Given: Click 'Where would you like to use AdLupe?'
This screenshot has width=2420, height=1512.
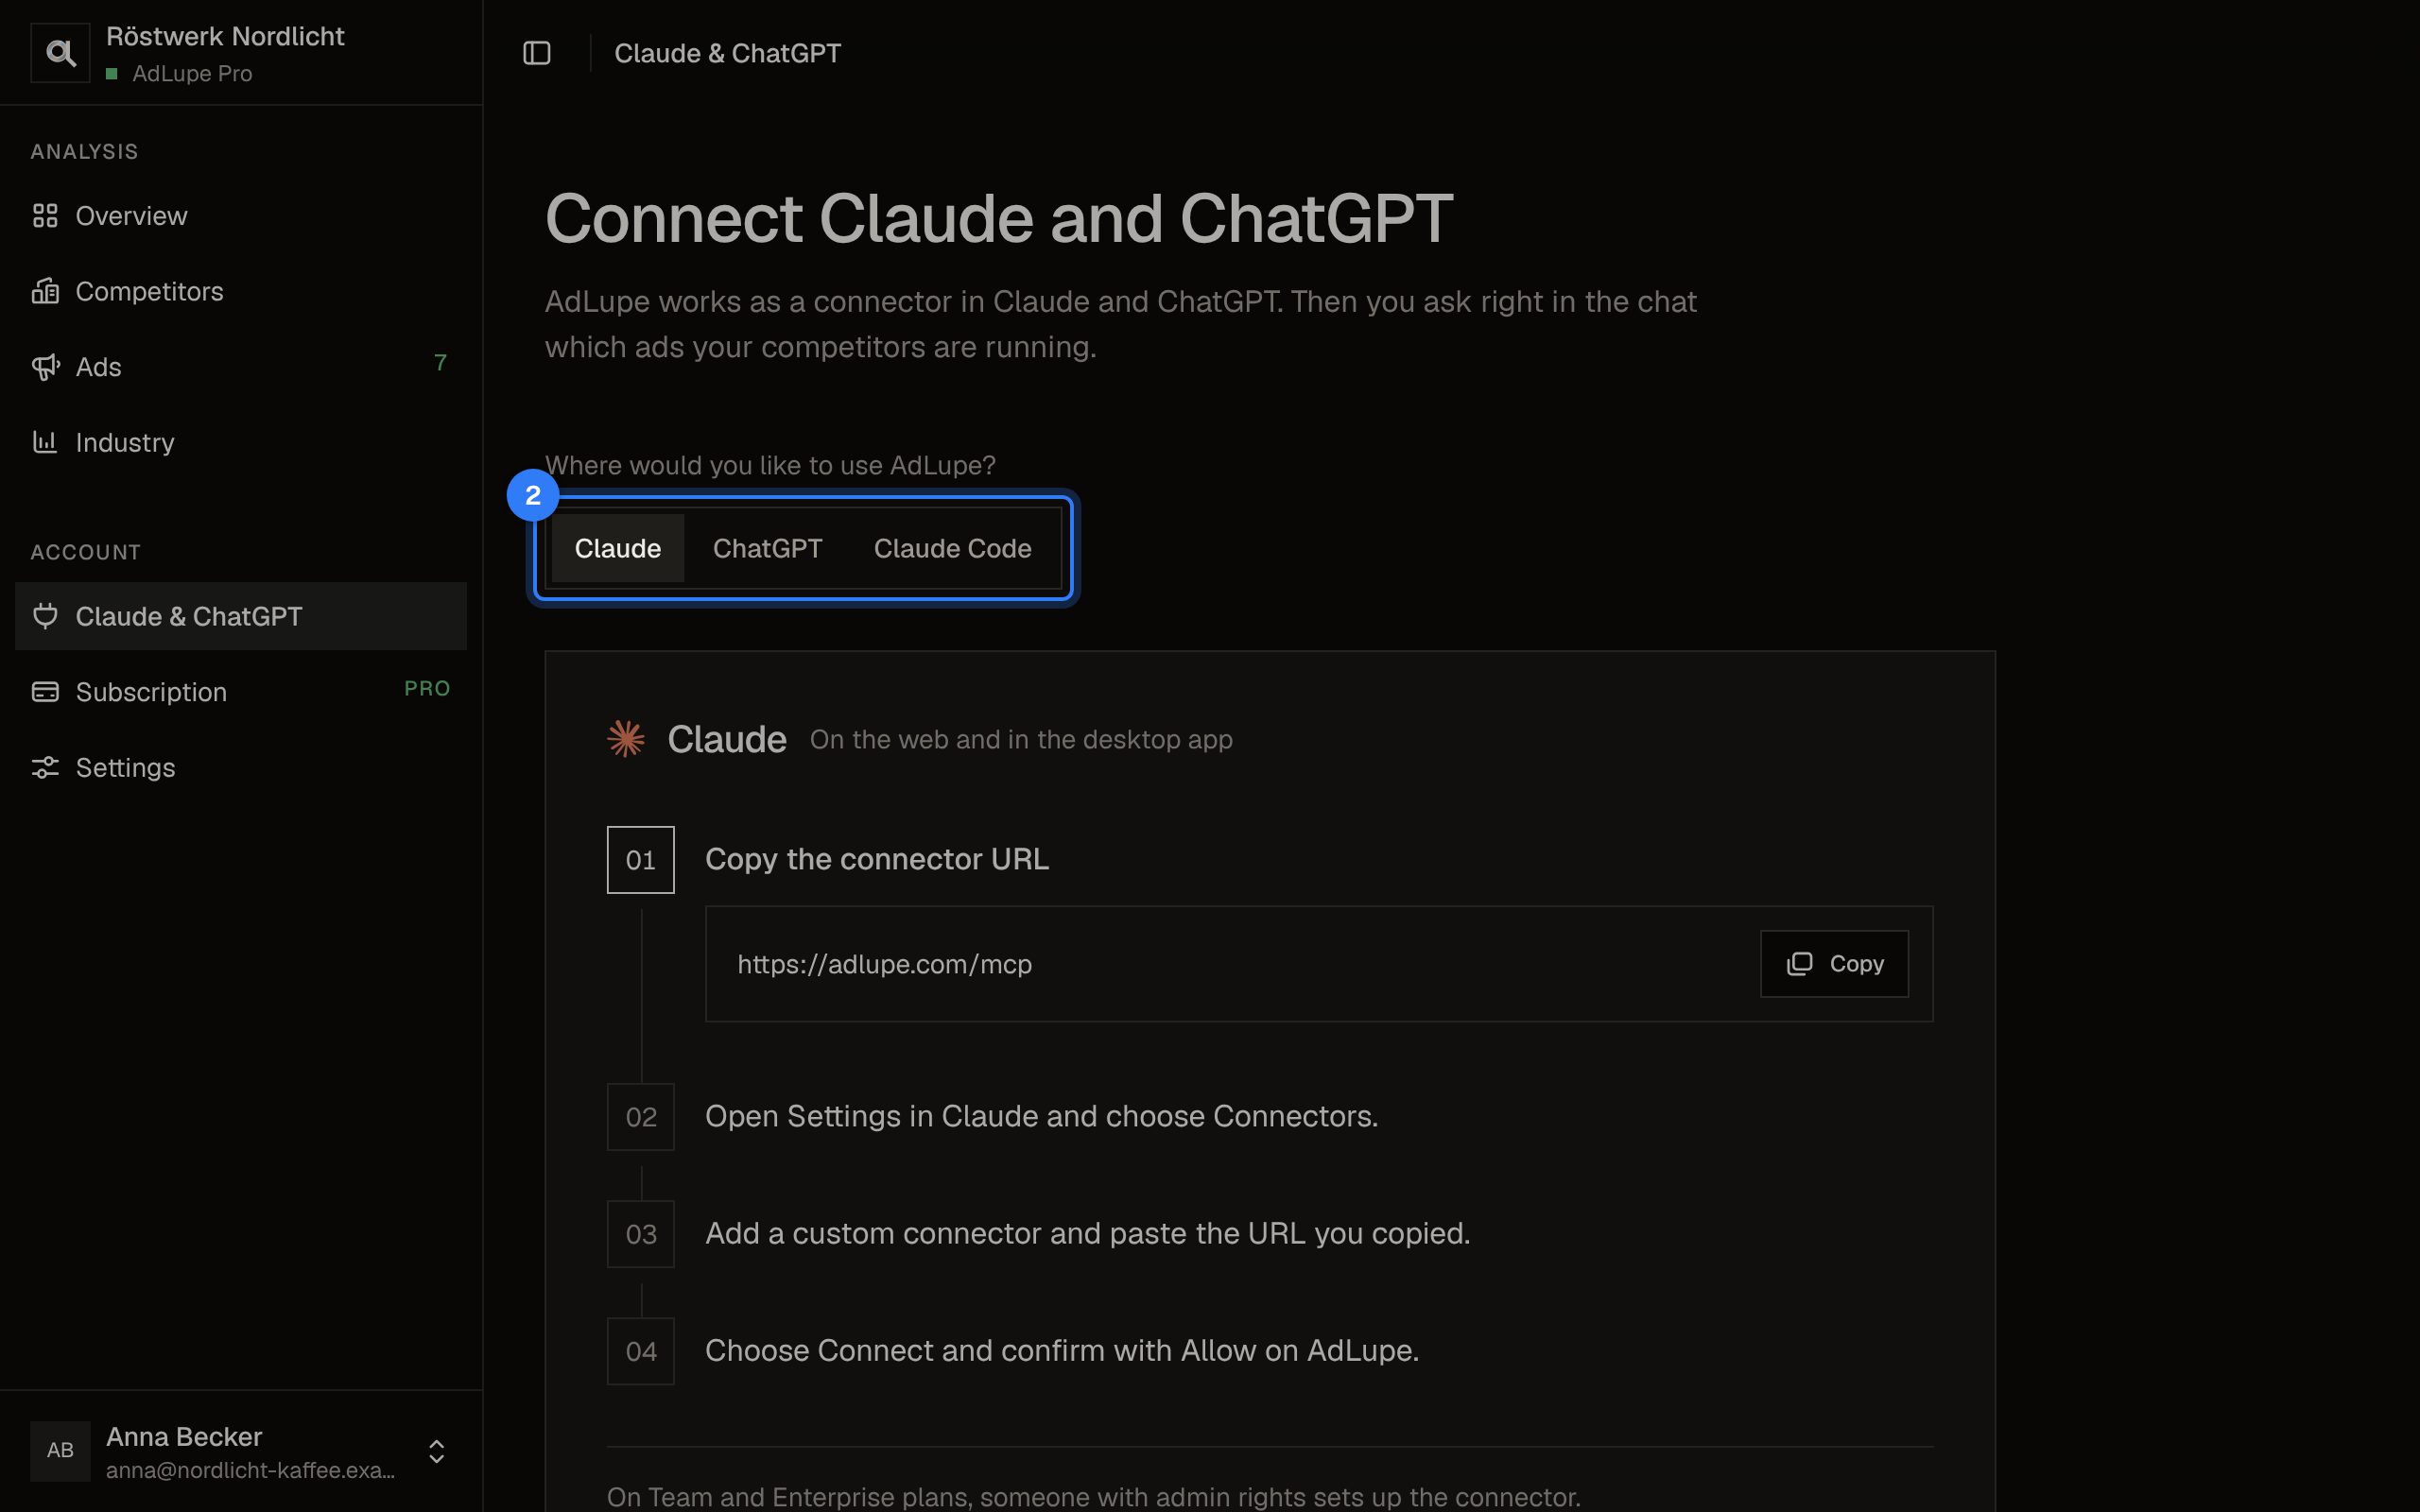Looking at the screenshot, I should [x=770, y=465].
